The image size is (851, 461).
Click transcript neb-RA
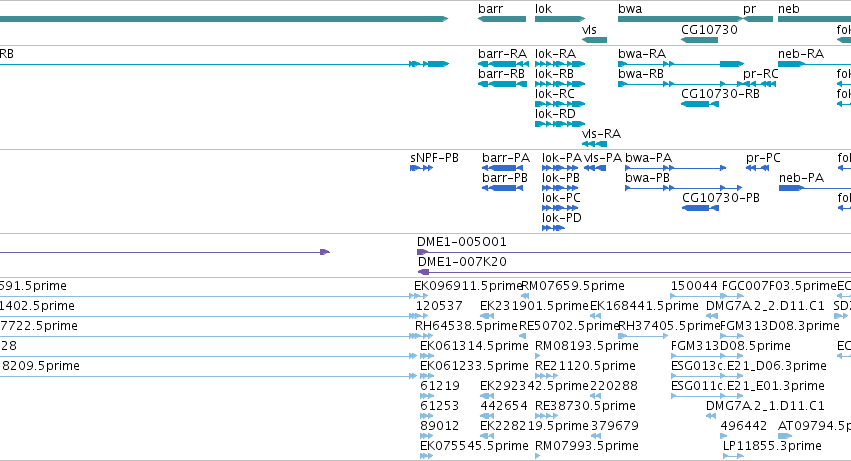(814, 64)
